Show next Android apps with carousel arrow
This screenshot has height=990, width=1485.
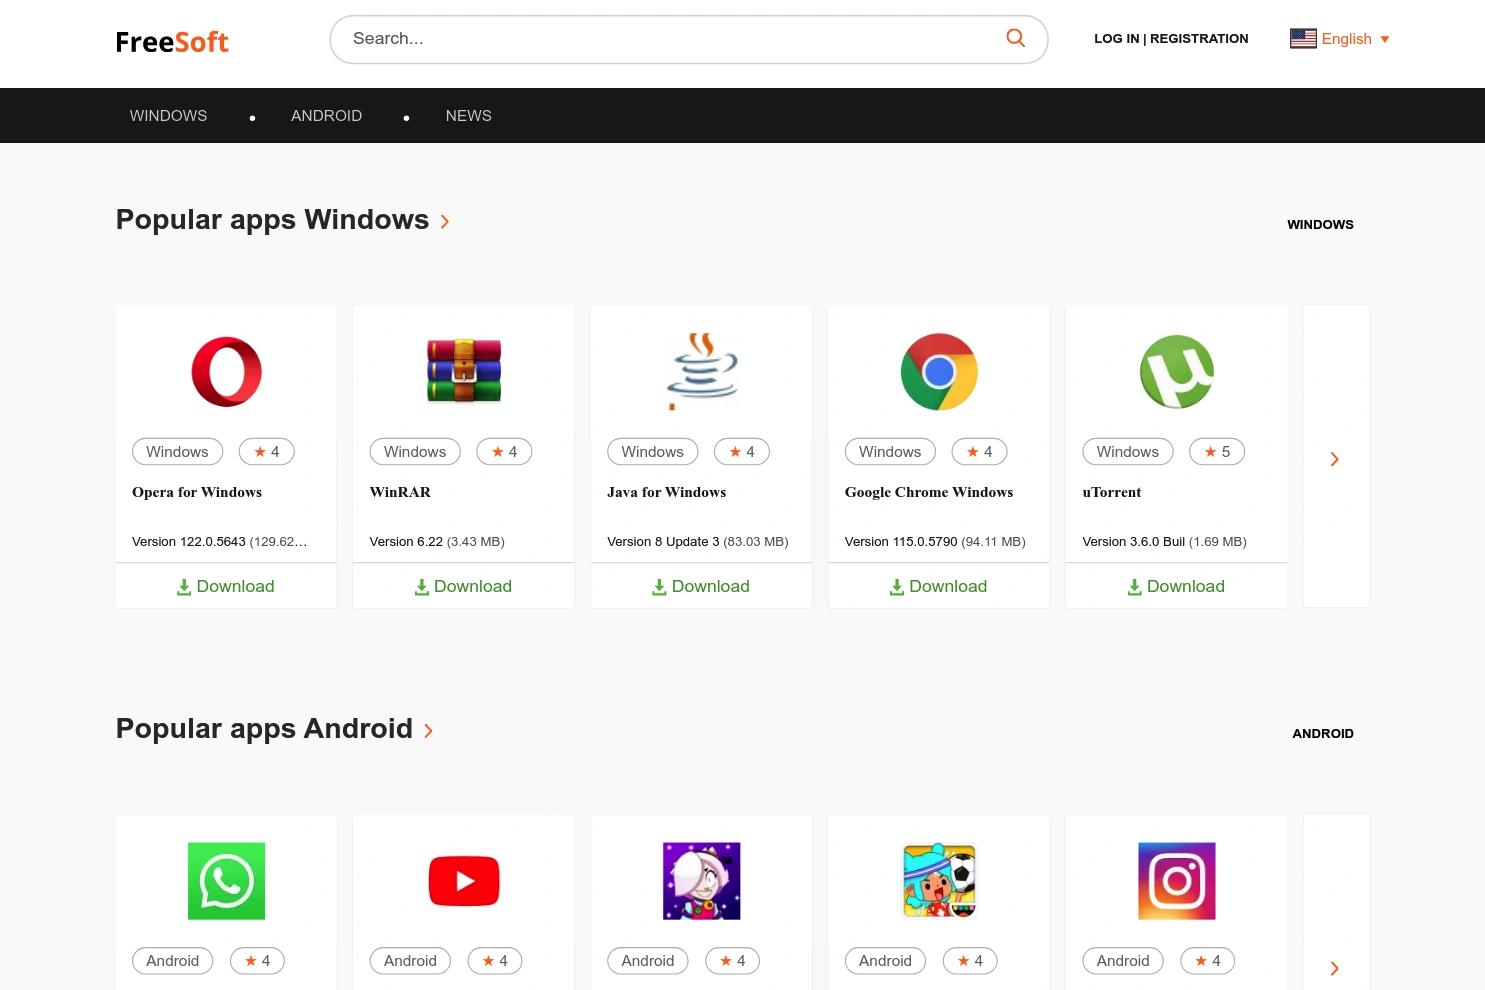tap(1334, 968)
